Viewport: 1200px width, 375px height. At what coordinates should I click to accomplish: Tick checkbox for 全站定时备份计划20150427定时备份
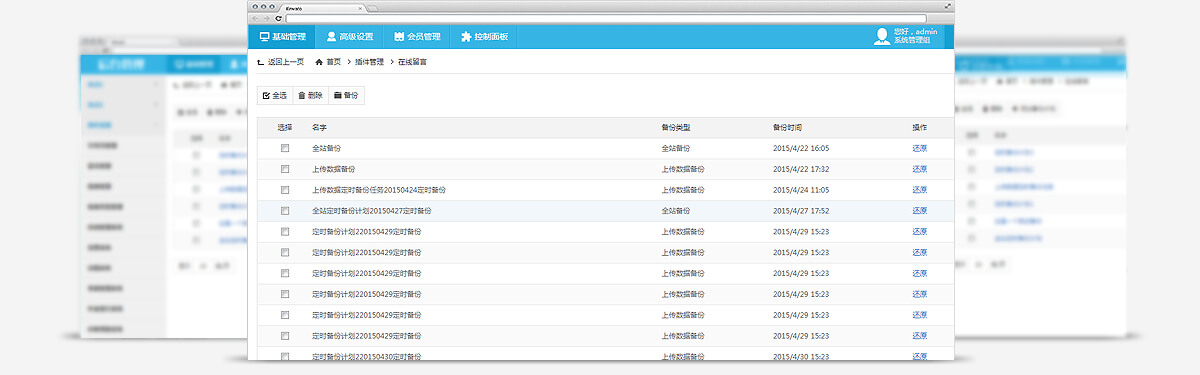click(285, 211)
